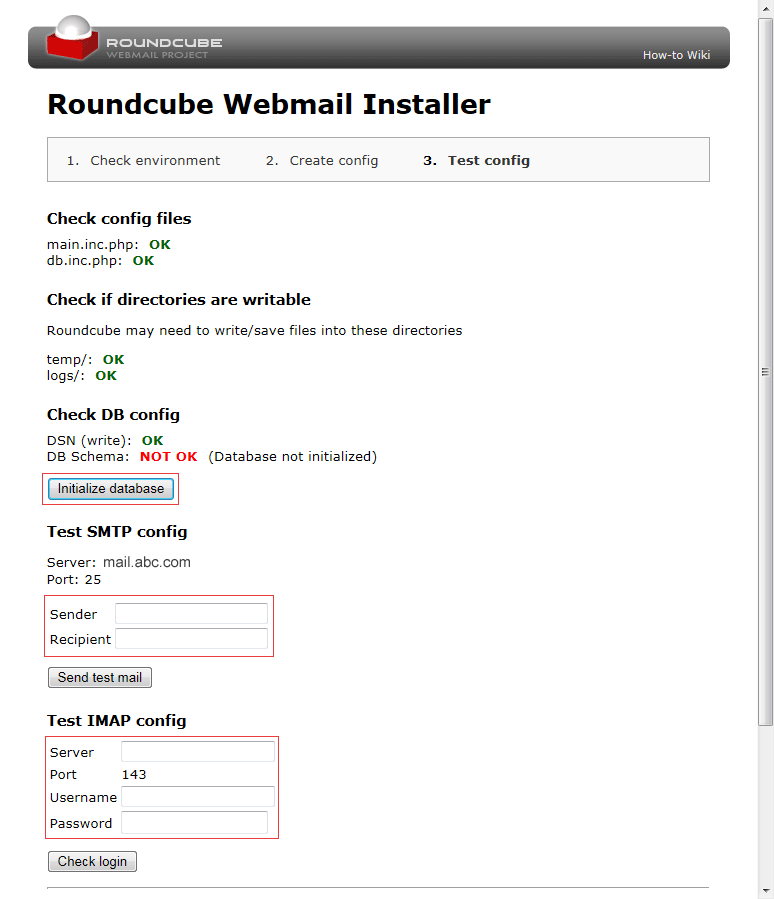Click the scrollbar down arrow

pyautogui.click(x=765, y=891)
